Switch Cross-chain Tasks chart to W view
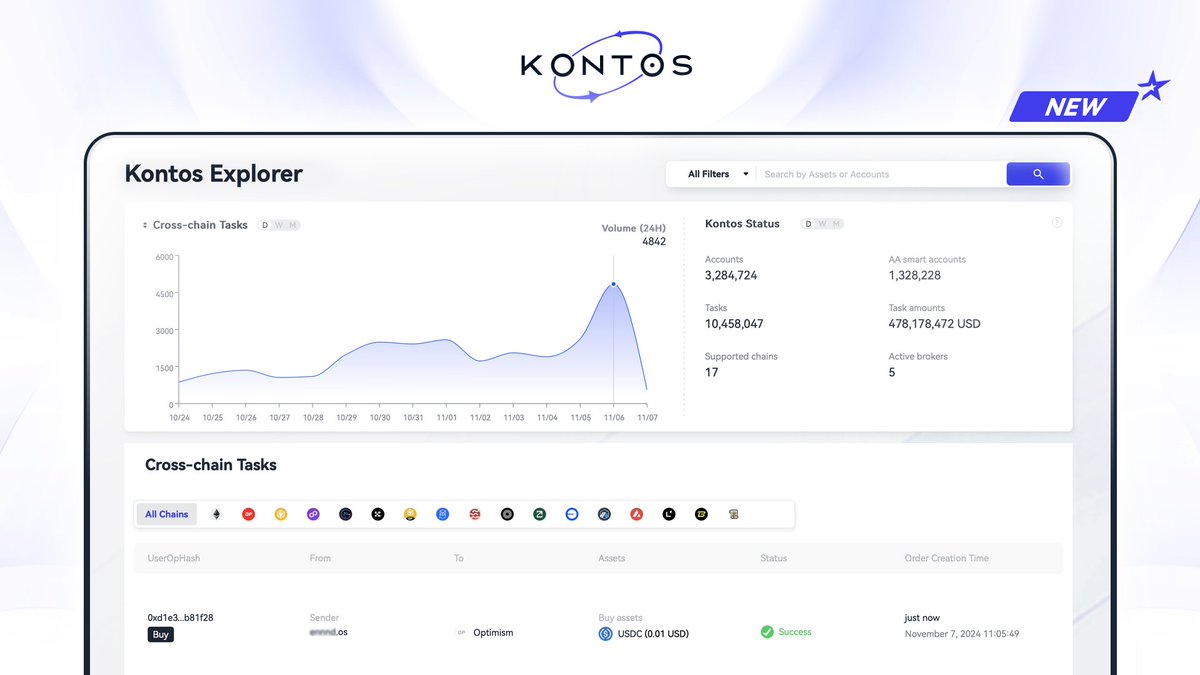Screen dimensions: 1200x675 [x=279, y=225]
